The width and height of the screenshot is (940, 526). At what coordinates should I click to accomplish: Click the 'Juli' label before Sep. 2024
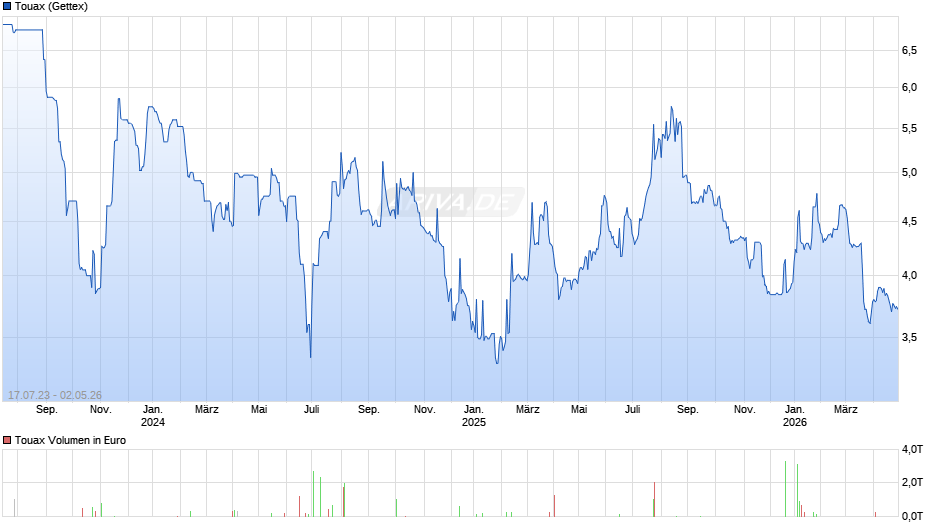(x=311, y=410)
